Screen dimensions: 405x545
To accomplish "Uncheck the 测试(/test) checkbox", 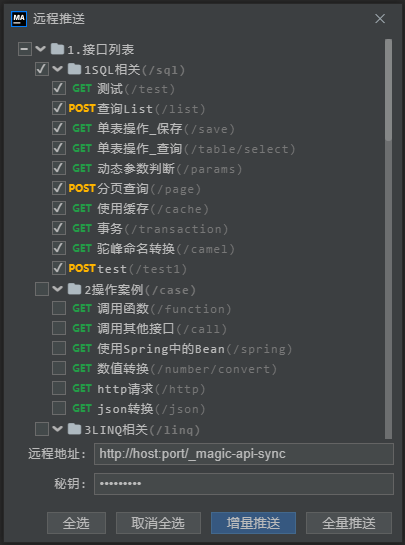I will tap(59, 88).
